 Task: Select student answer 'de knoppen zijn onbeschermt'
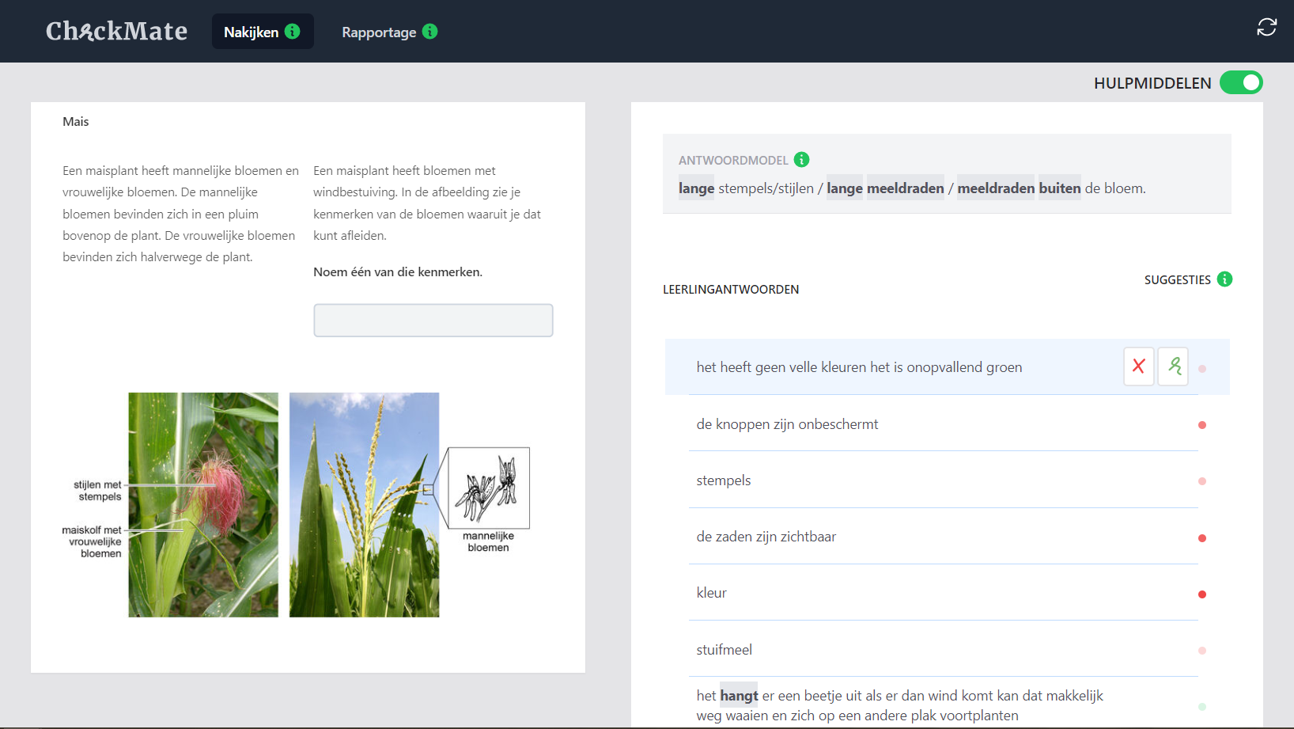click(787, 424)
